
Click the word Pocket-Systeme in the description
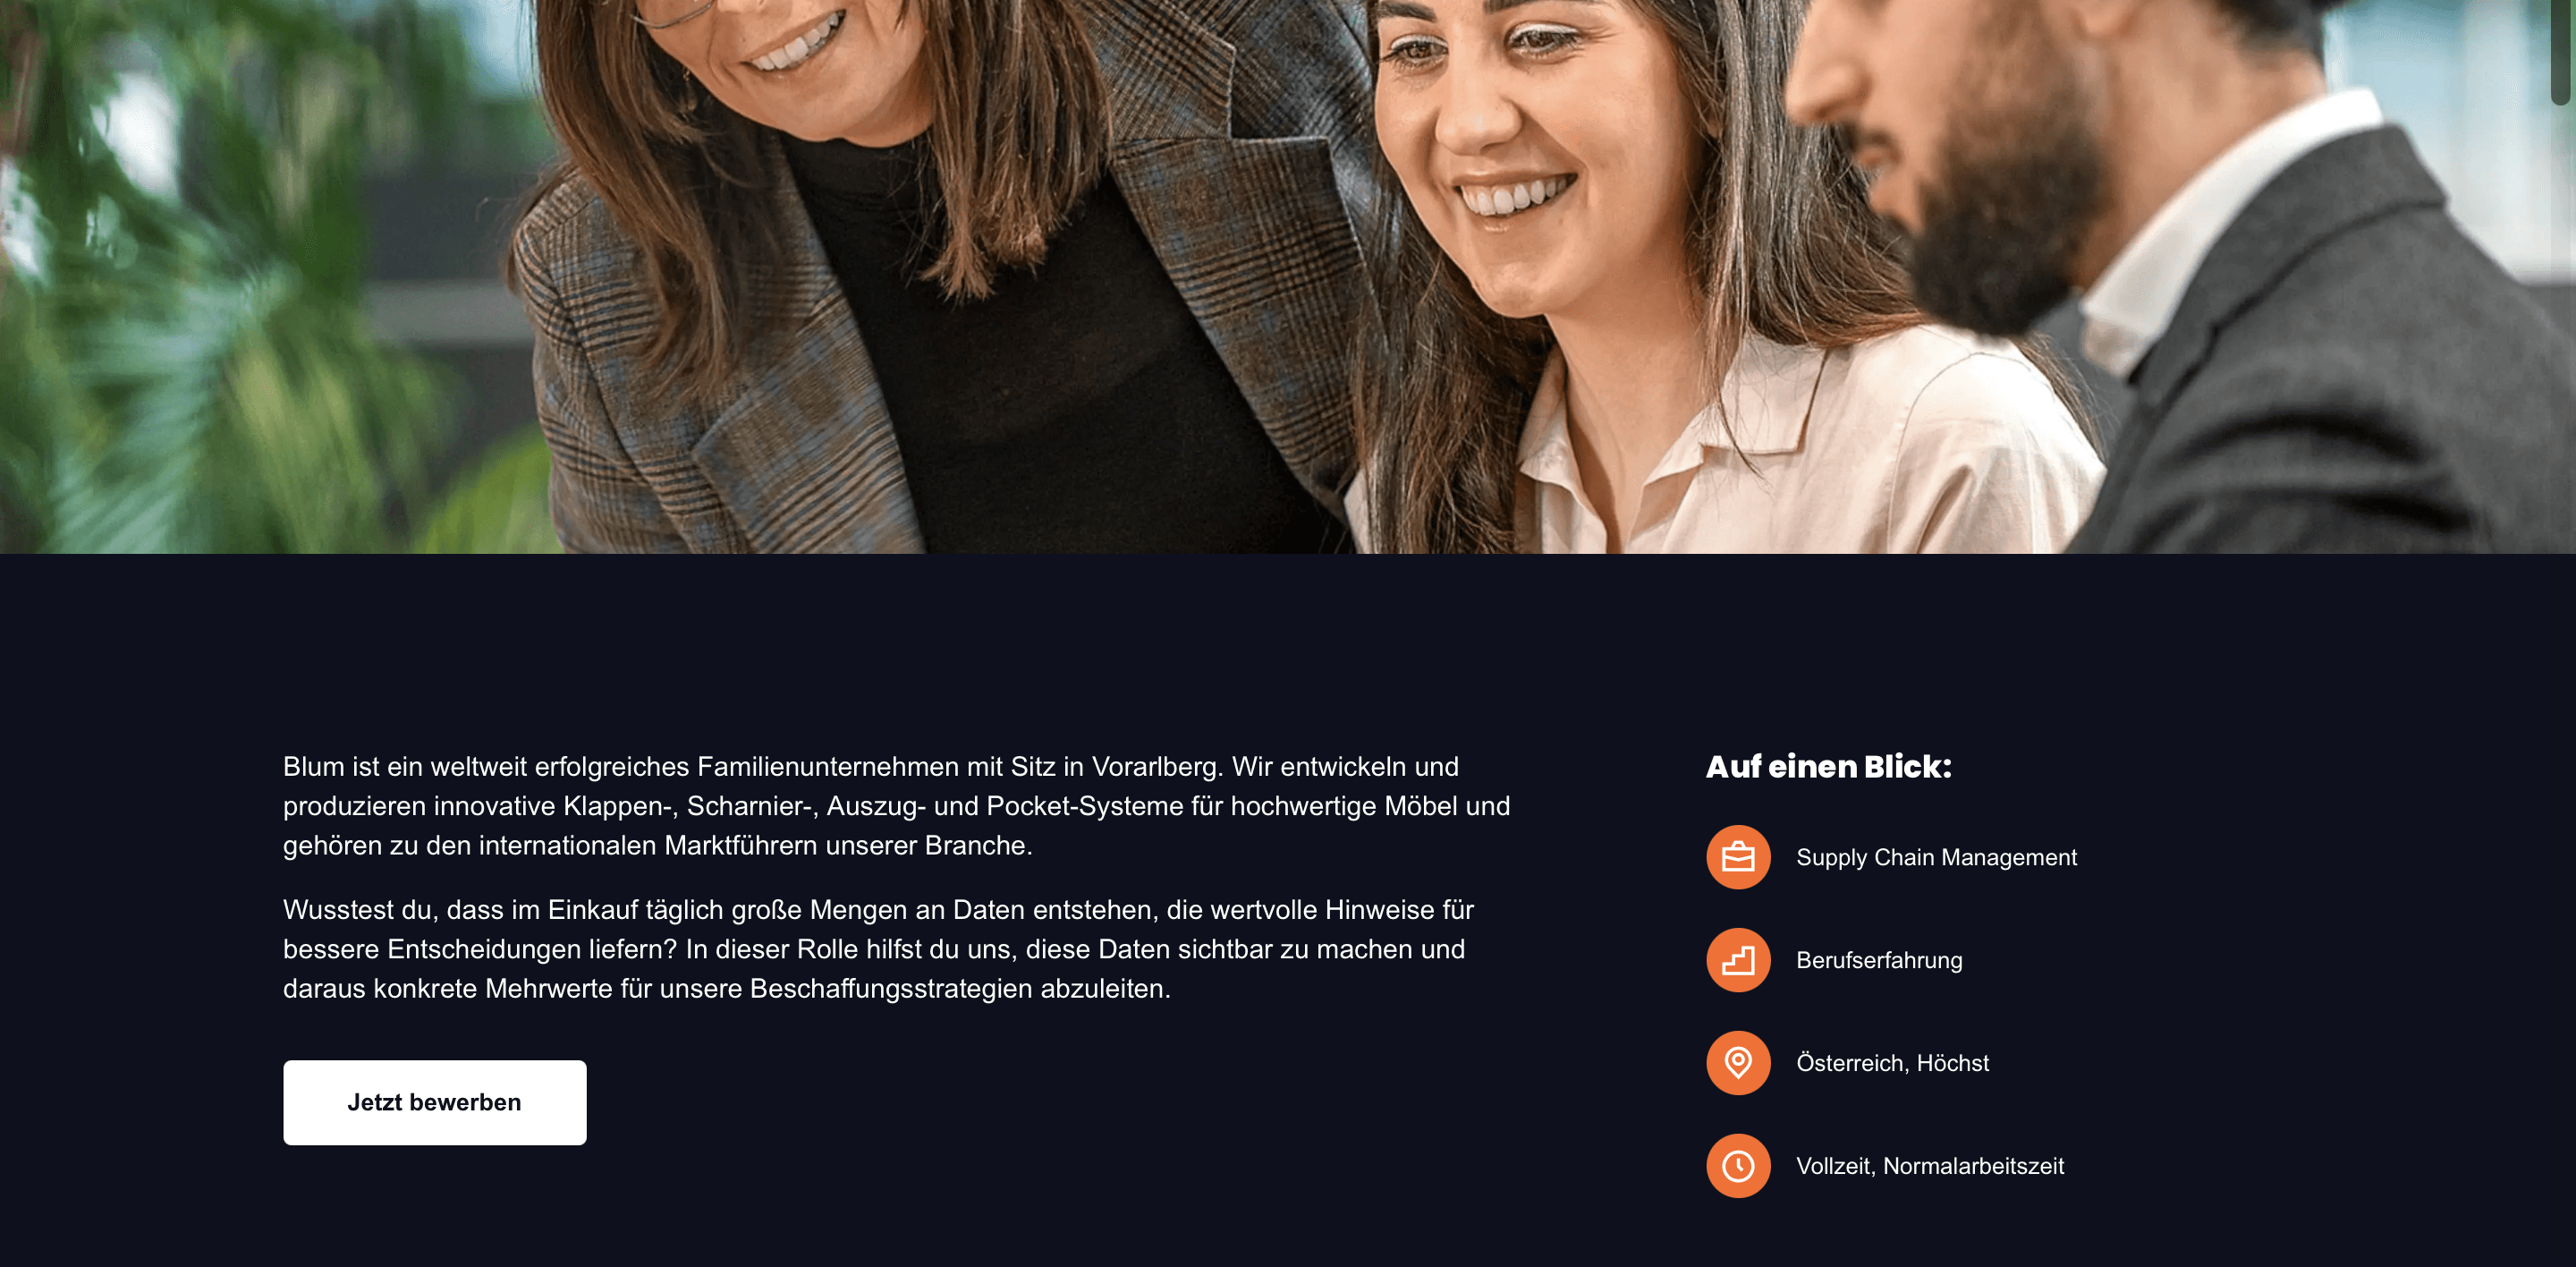tap(1085, 806)
